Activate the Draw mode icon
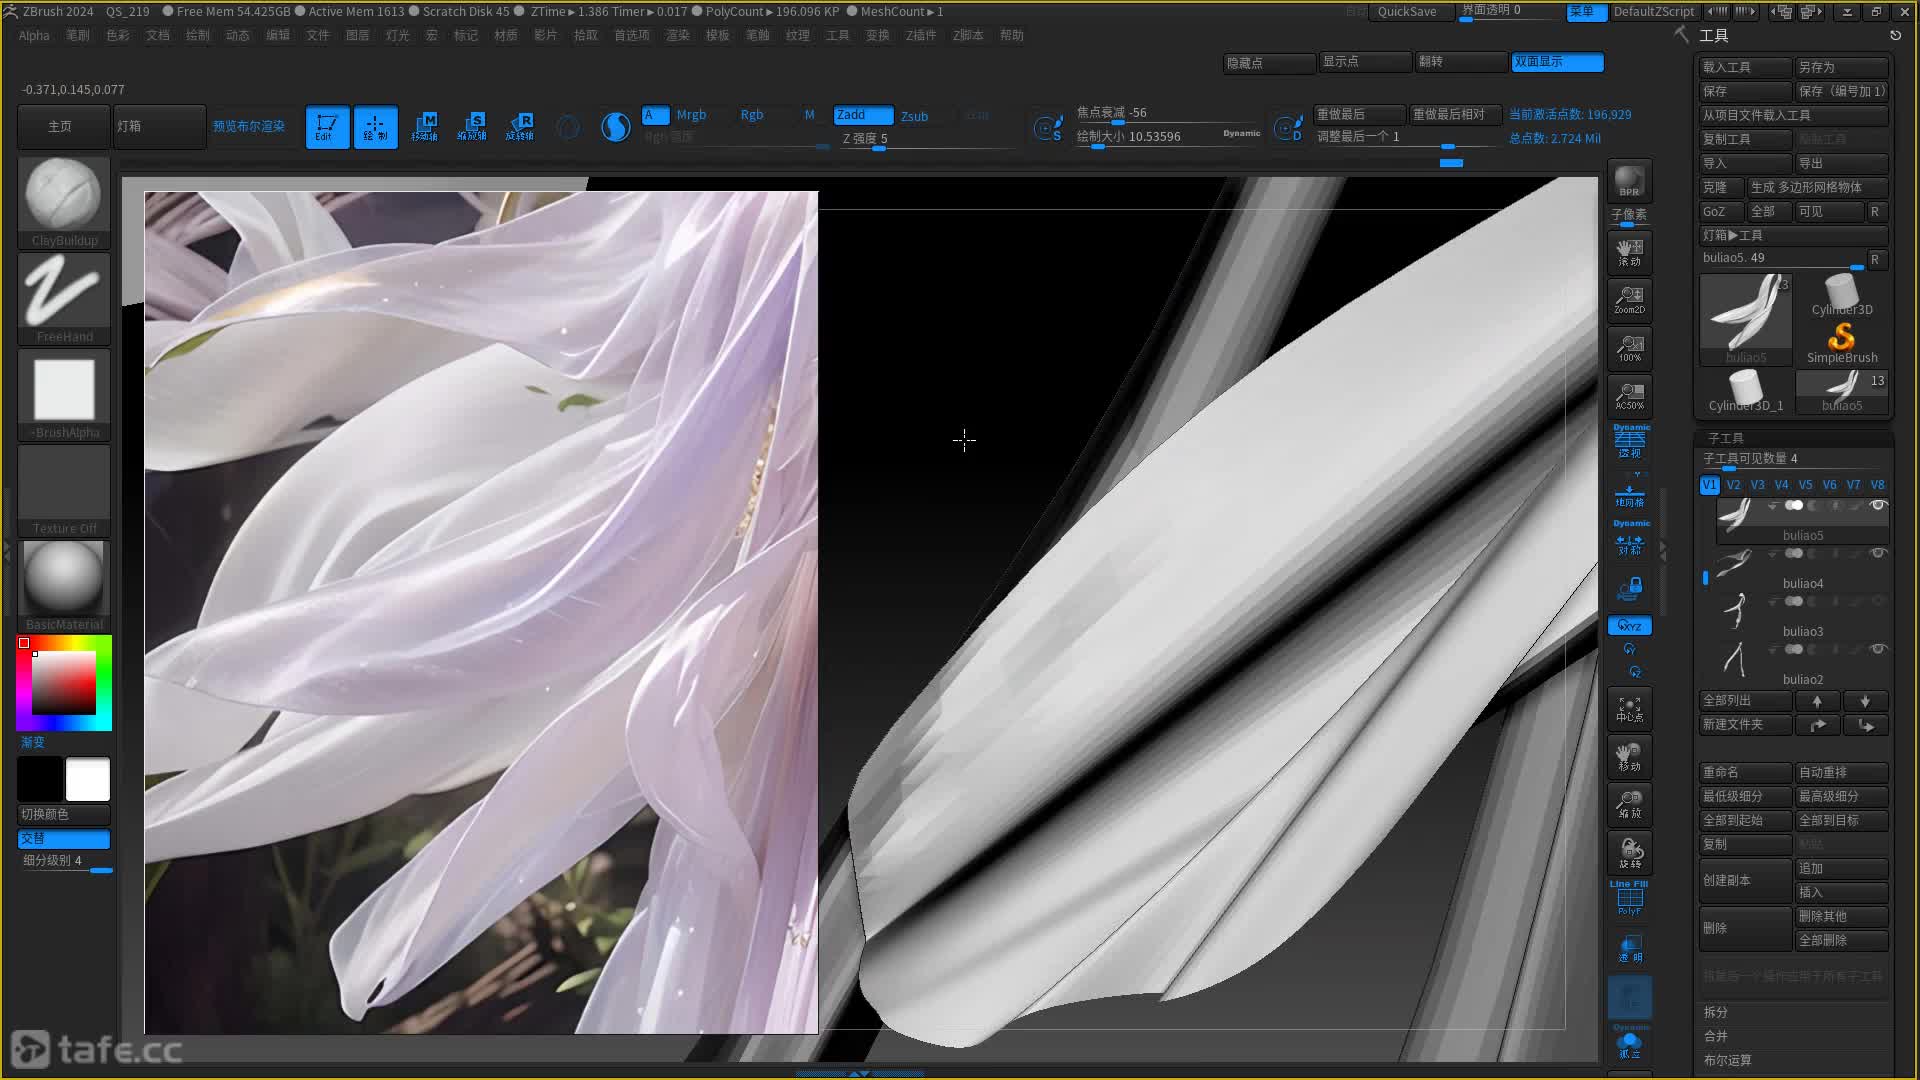Viewport: 1920px width, 1080px height. (375, 127)
